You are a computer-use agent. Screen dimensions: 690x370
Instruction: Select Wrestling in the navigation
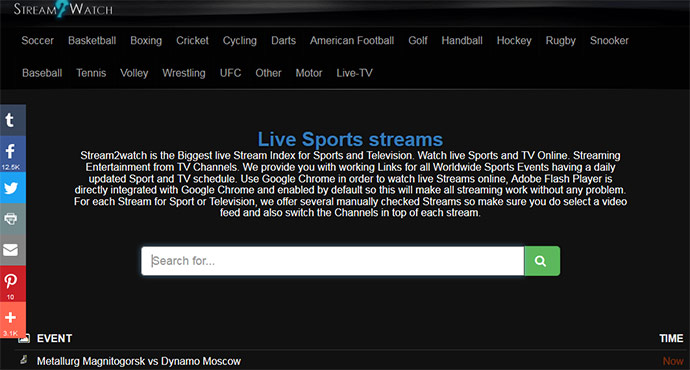point(184,73)
